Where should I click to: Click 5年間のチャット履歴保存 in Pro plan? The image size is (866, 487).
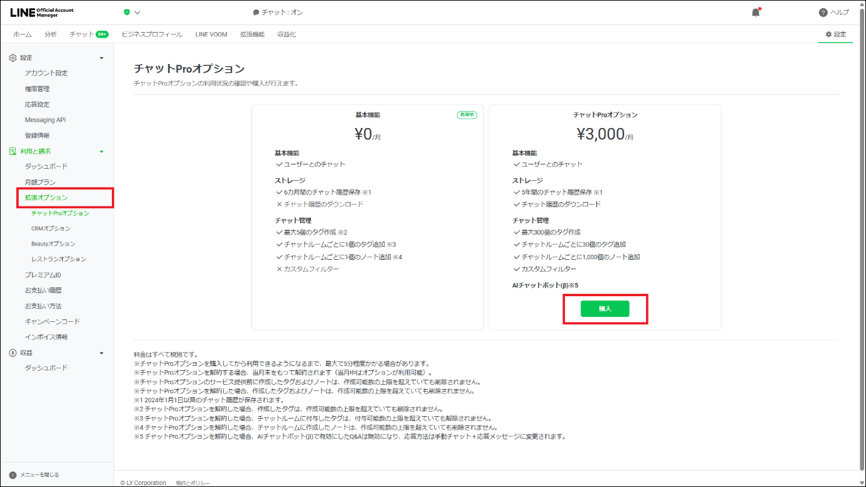pos(562,192)
